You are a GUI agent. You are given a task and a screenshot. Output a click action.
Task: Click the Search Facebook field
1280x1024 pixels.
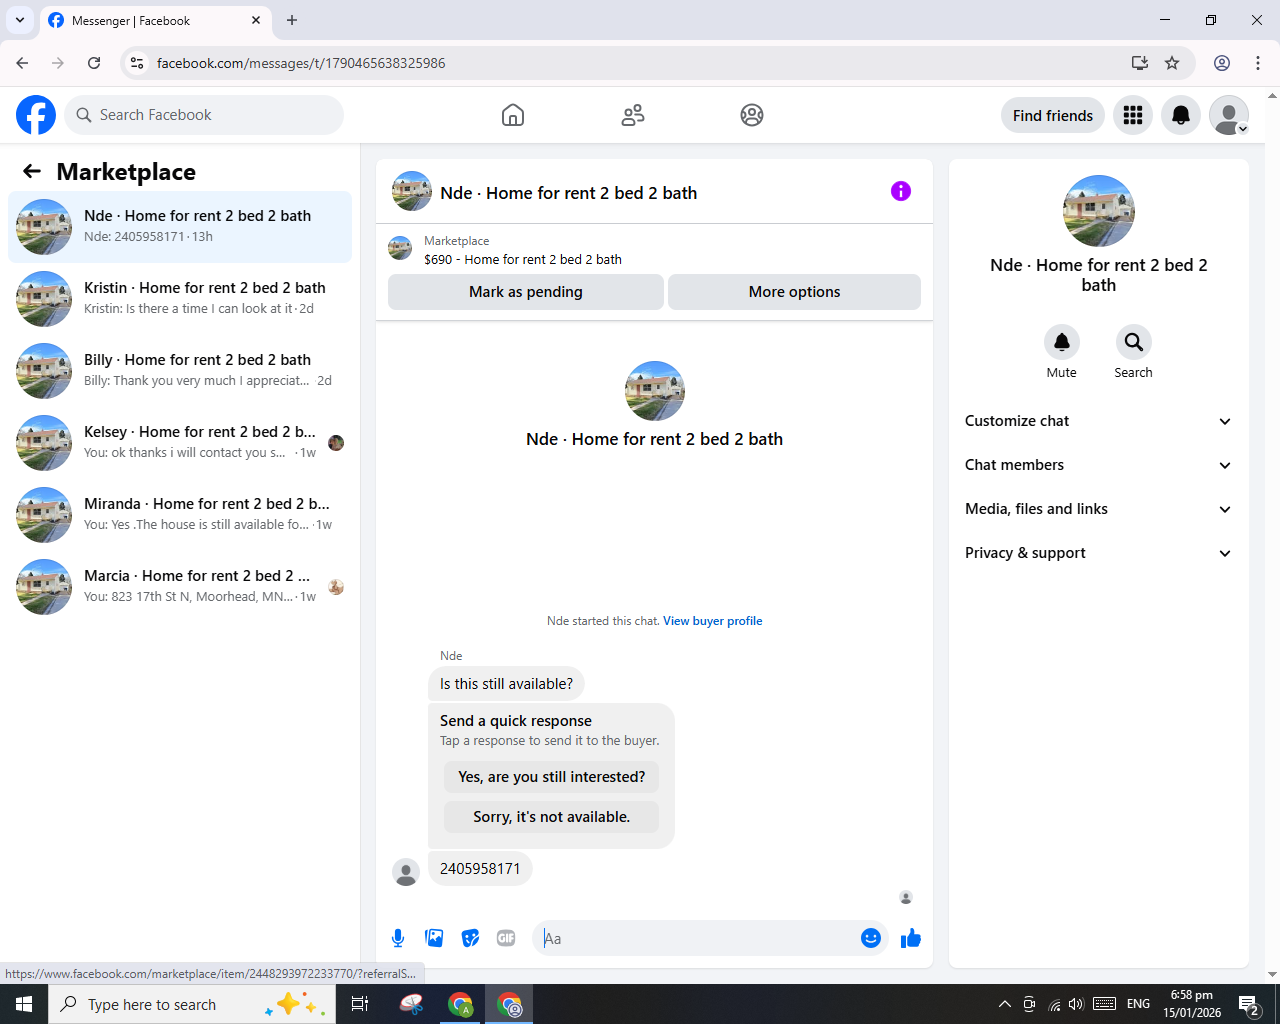(x=204, y=115)
